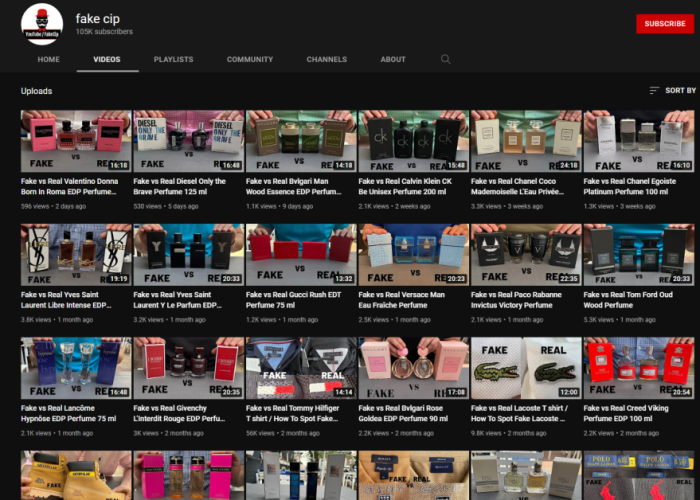Click '9.8K views • 2 months ago' text
The image size is (700, 500).
(x=509, y=433)
